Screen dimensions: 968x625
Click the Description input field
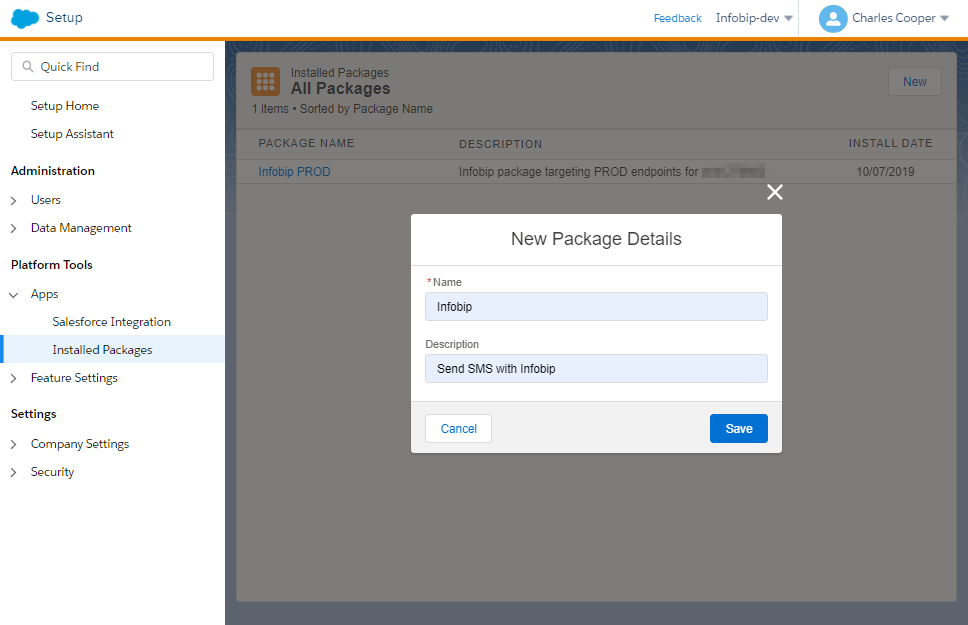click(596, 369)
